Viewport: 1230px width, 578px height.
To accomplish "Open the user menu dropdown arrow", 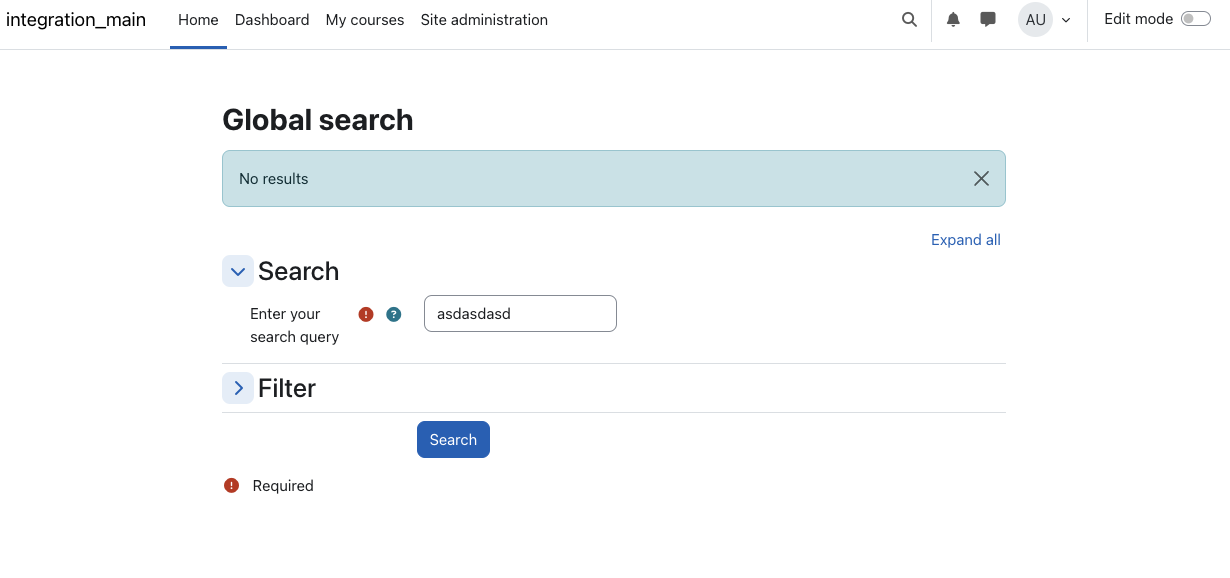I will pyautogui.click(x=1066, y=21).
